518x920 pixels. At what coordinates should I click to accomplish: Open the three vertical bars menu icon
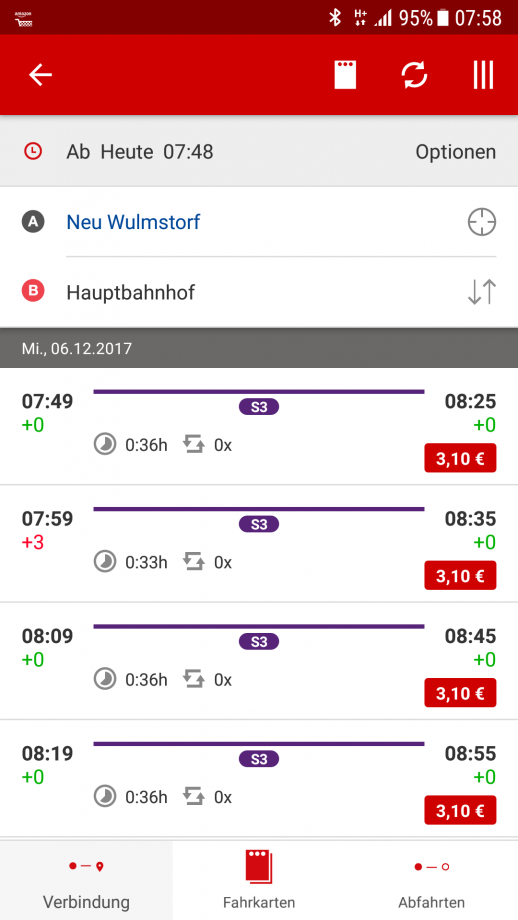(x=483, y=75)
